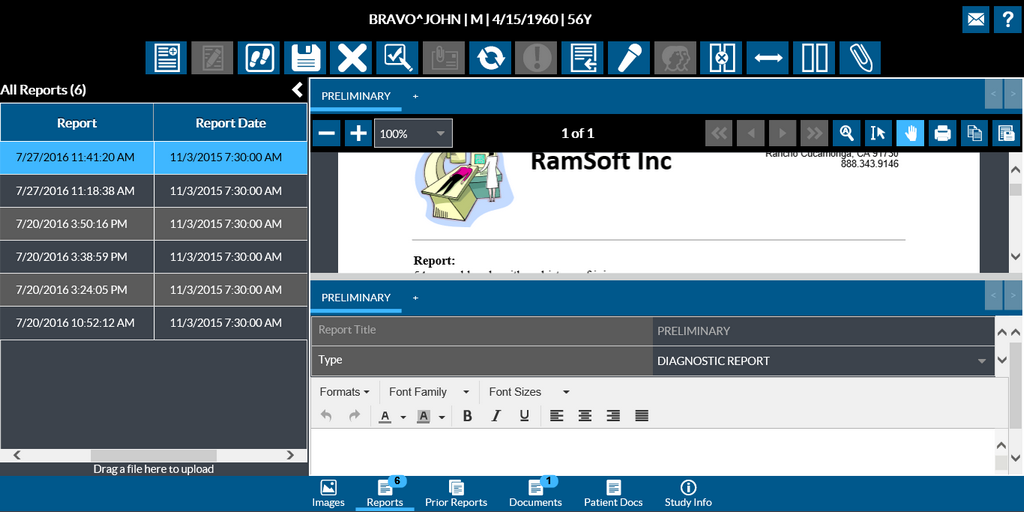This screenshot has width=1024, height=512.
Task: Click the save floppy disk icon
Action: [x=305, y=58]
